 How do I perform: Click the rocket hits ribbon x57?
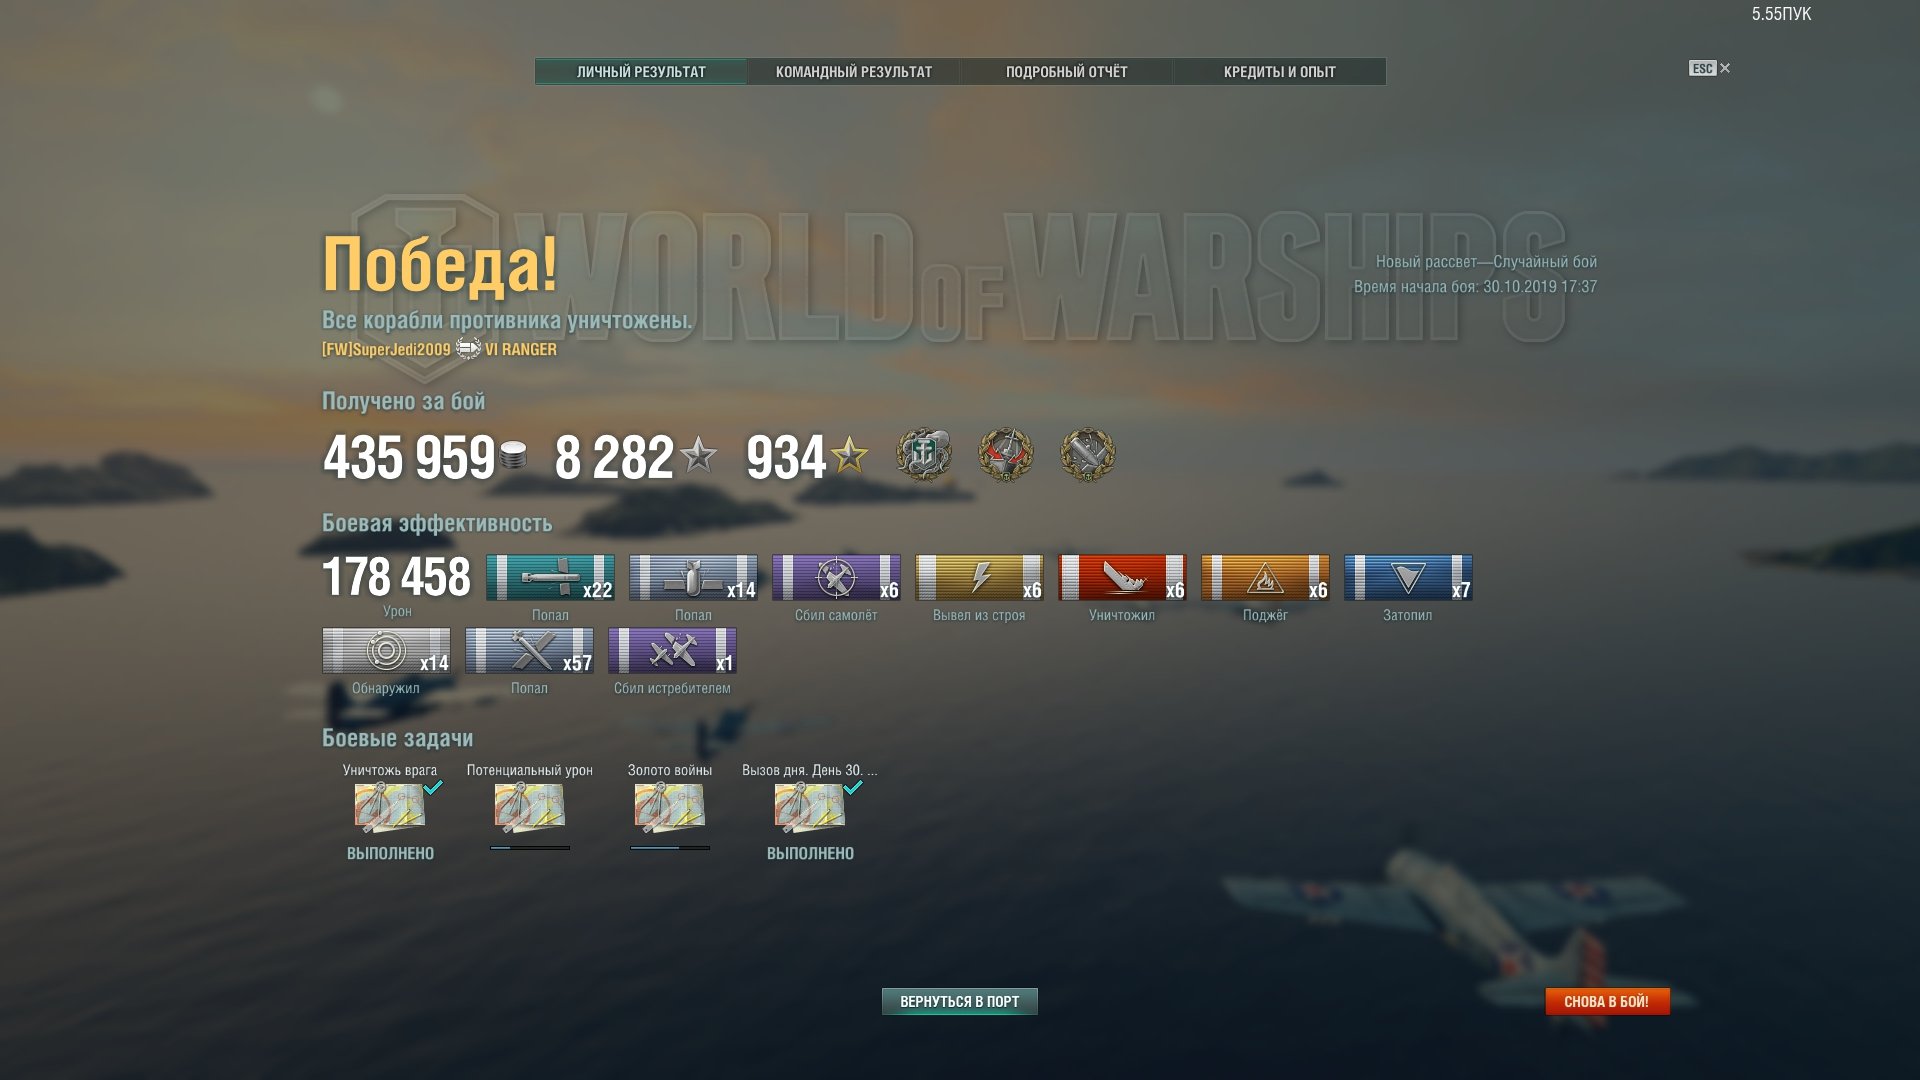tap(529, 650)
